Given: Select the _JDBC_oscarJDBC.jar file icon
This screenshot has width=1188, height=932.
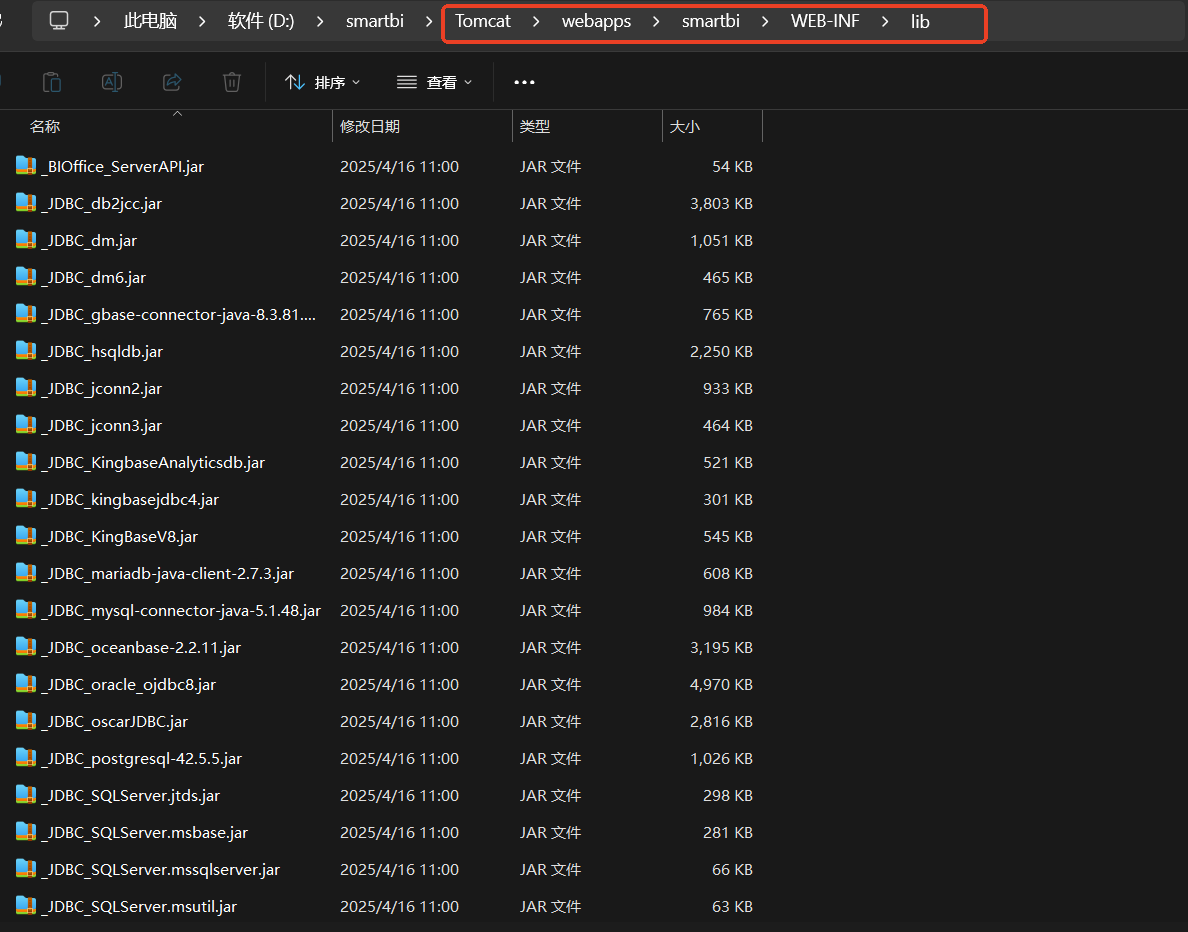Looking at the screenshot, I should coord(26,721).
